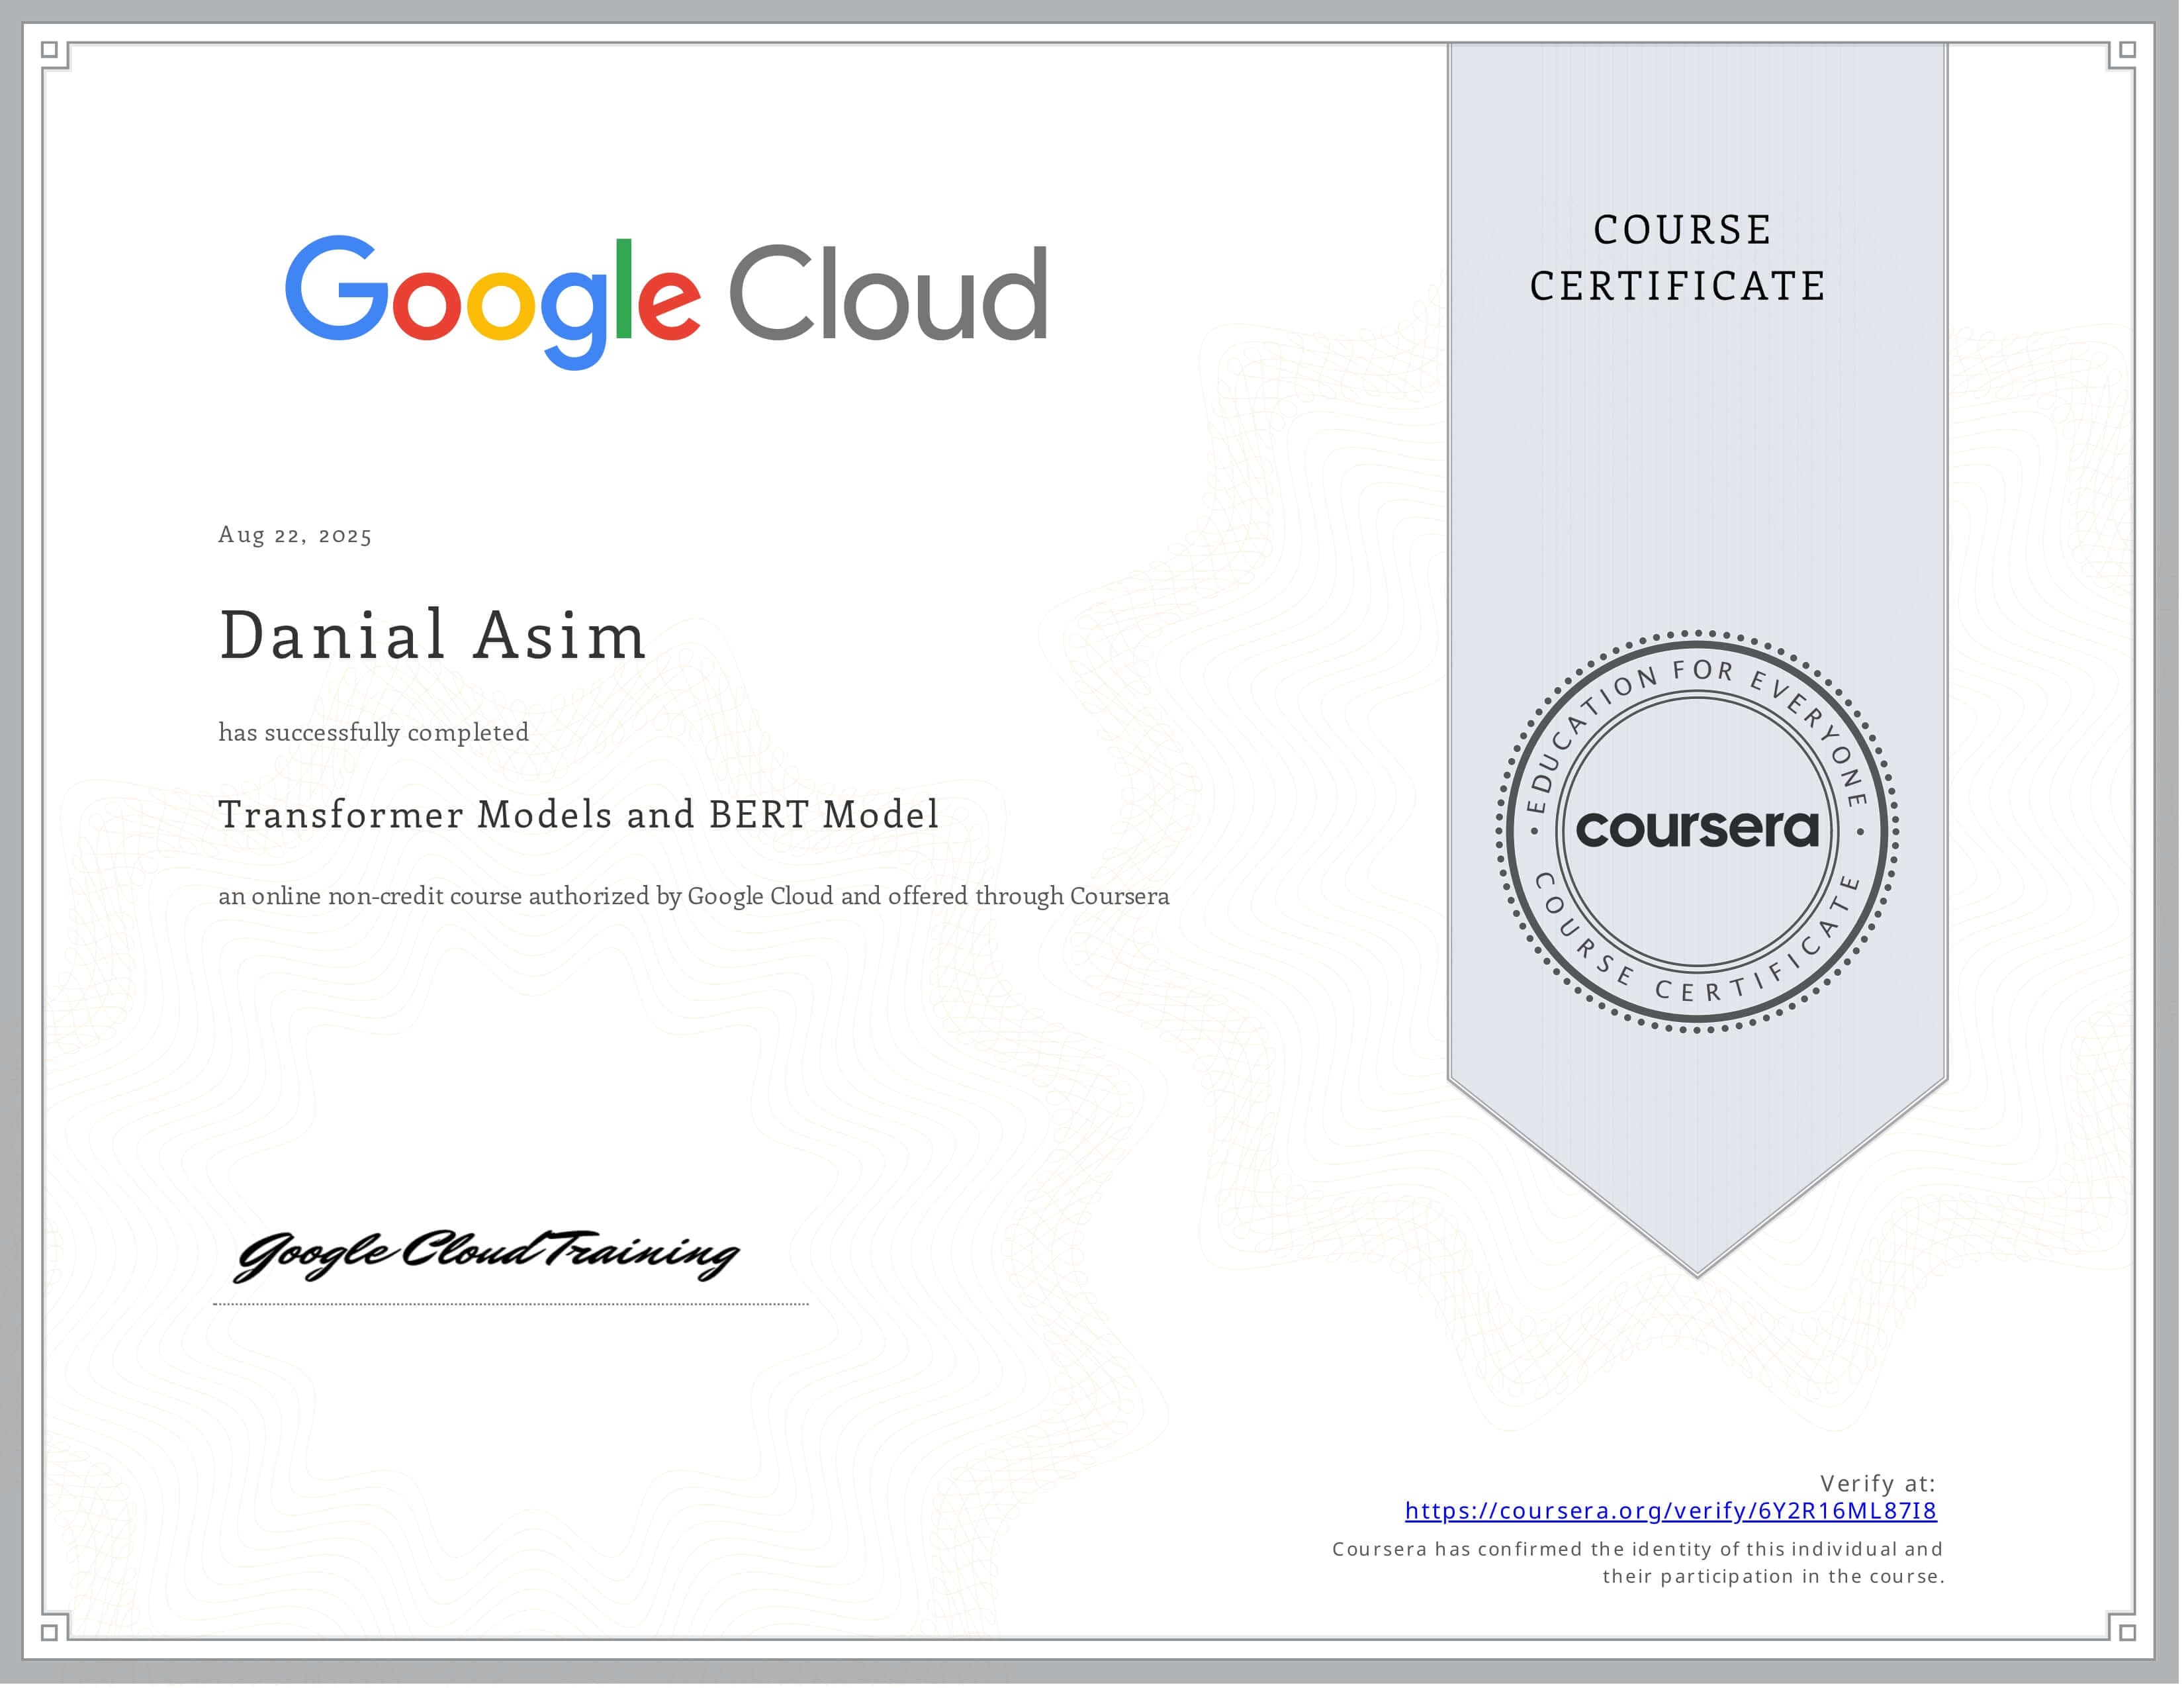Click the Aug 22, 2025 date
The height and width of the screenshot is (1688, 2184).
pos(295,535)
